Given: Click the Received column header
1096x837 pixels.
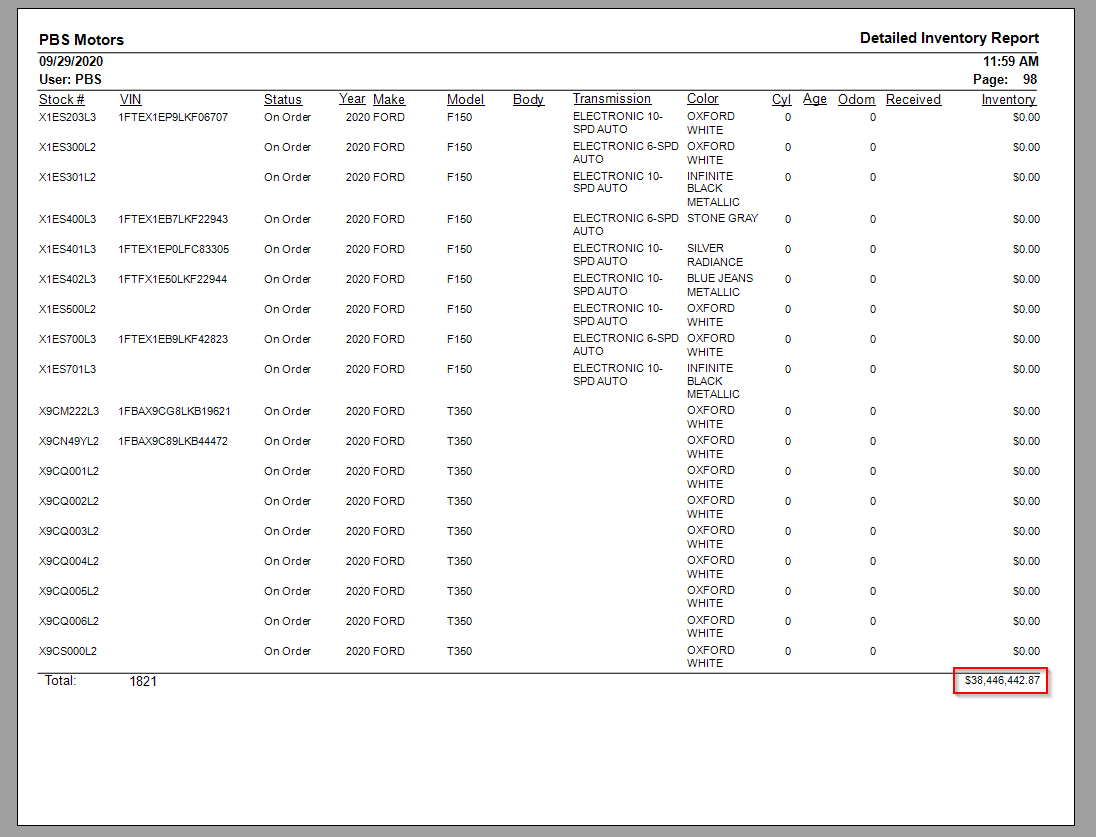Looking at the screenshot, I should (x=913, y=99).
